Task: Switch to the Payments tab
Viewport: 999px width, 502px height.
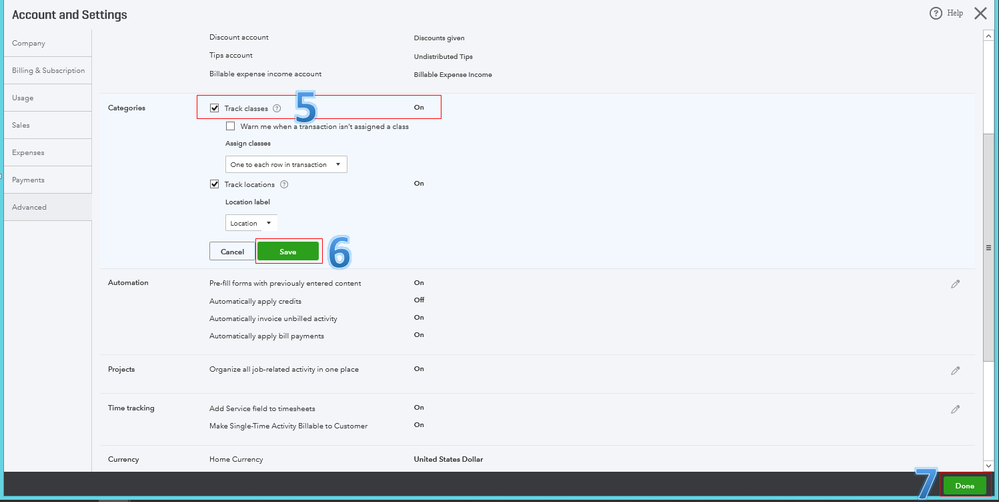Action: (x=48, y=180)
